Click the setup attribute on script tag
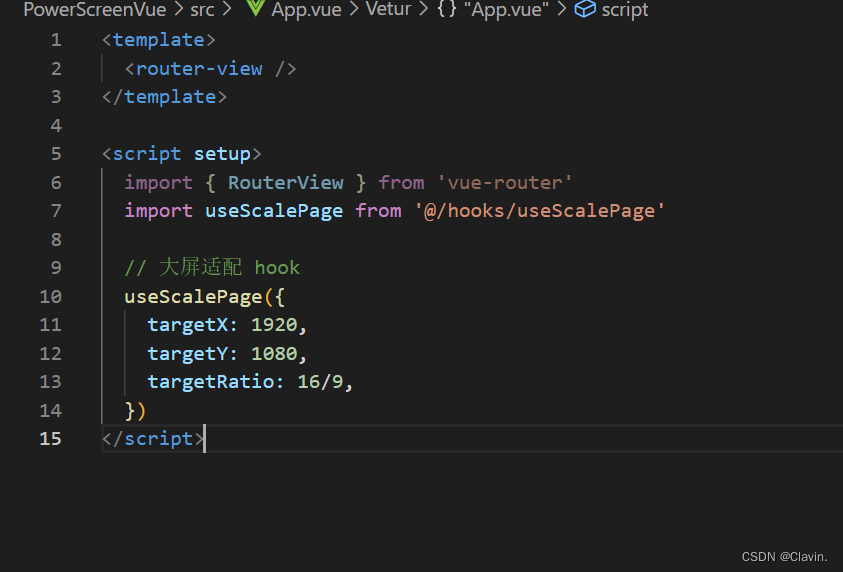The height and width of the screenshot is (572, 843). point(222,155)
